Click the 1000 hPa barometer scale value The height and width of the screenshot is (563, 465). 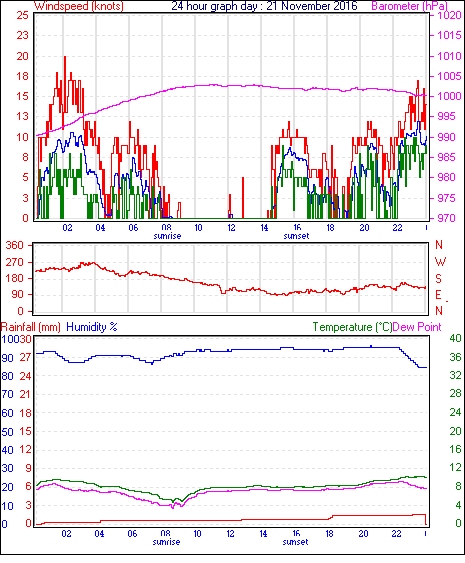tap(449, 96)
